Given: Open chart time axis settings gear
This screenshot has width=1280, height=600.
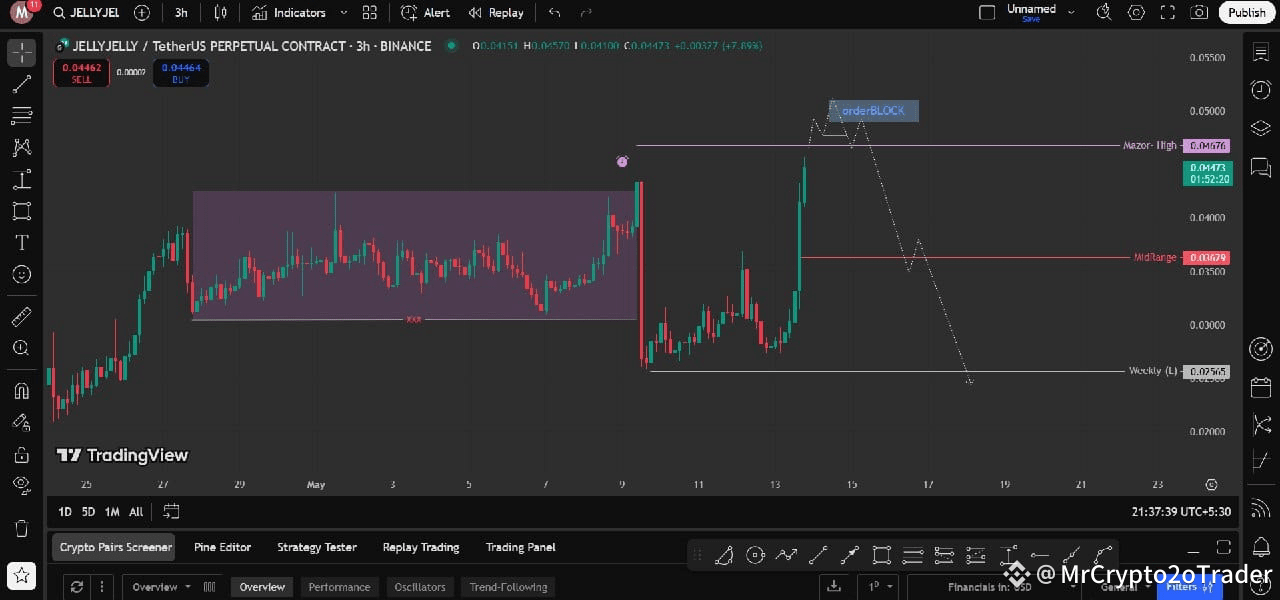Looking at the screenshot, I should pyautogui.click(x=1211, y=484).
